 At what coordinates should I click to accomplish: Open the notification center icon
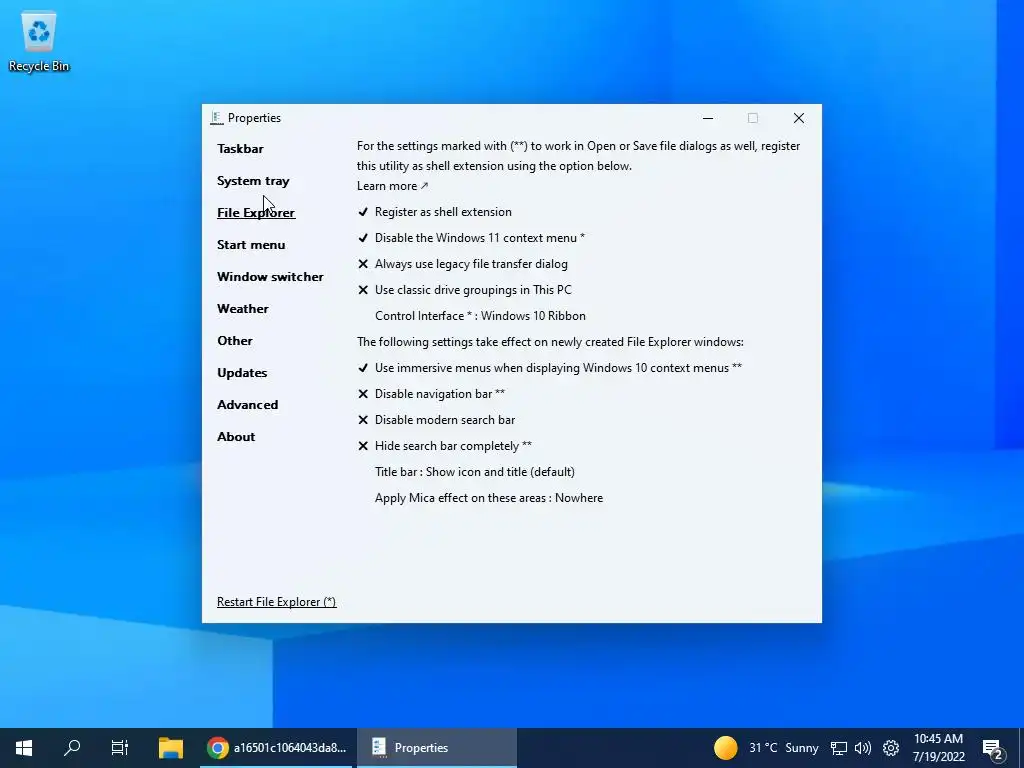[993, 748]
